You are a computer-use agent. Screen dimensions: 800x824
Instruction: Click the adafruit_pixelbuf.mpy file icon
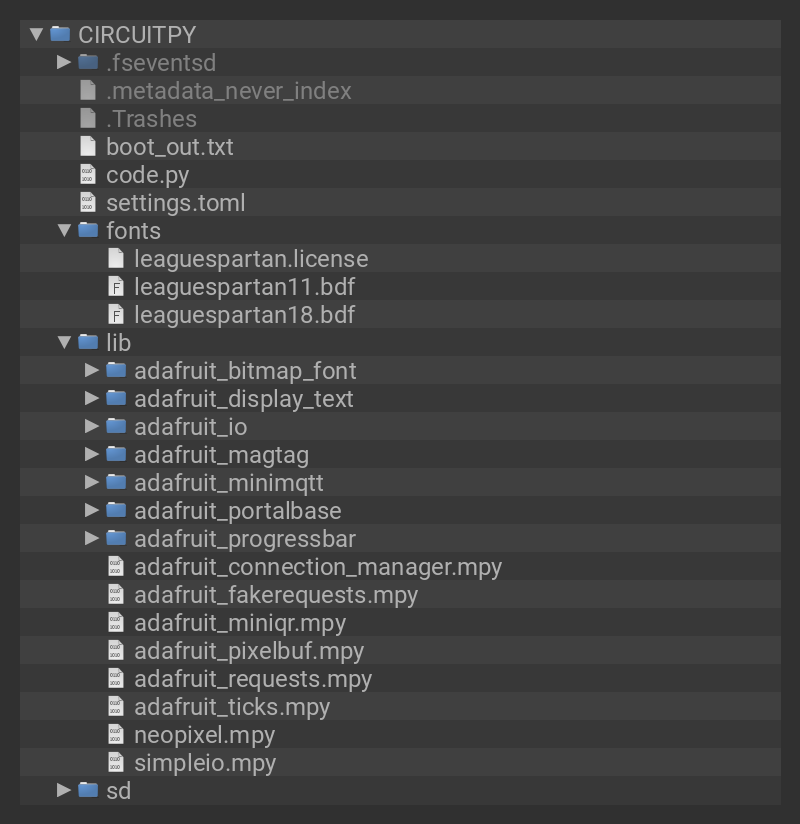click(x=116, y=650)
